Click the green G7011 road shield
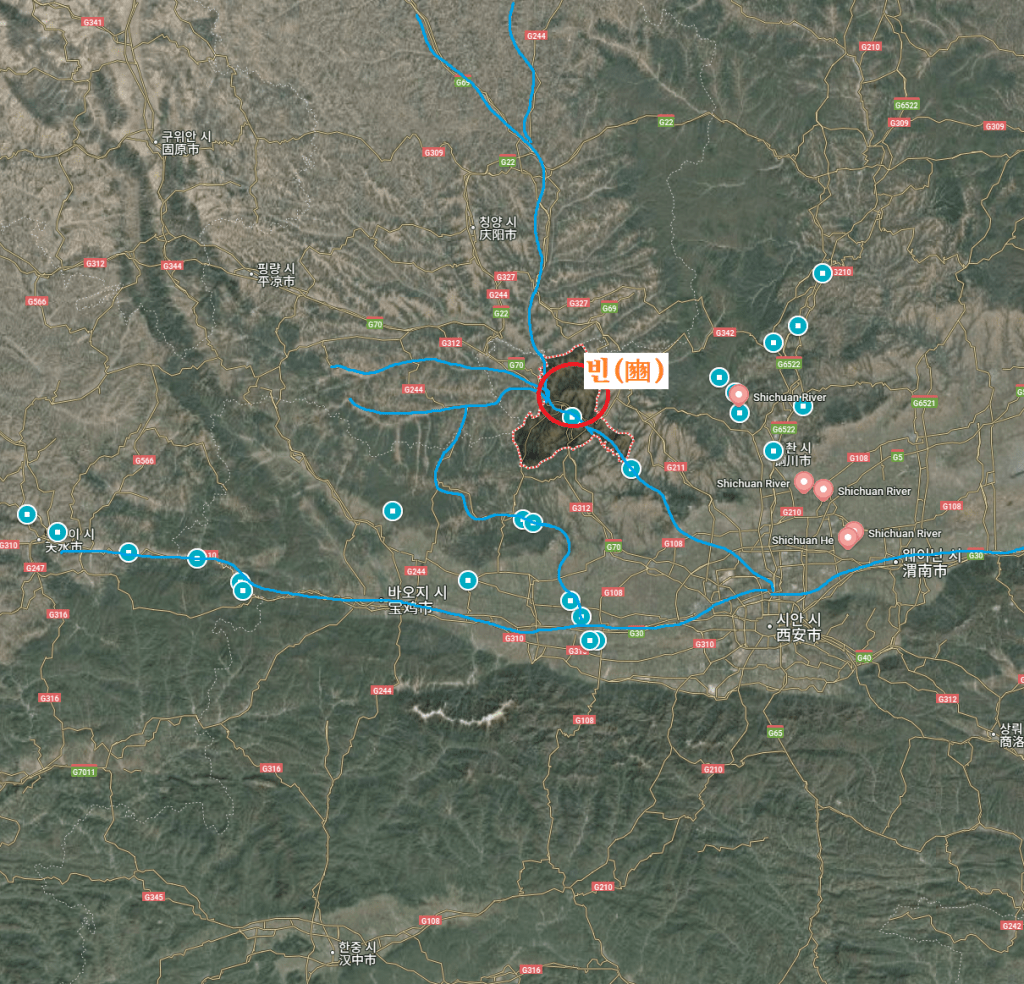 coord(84,772)
